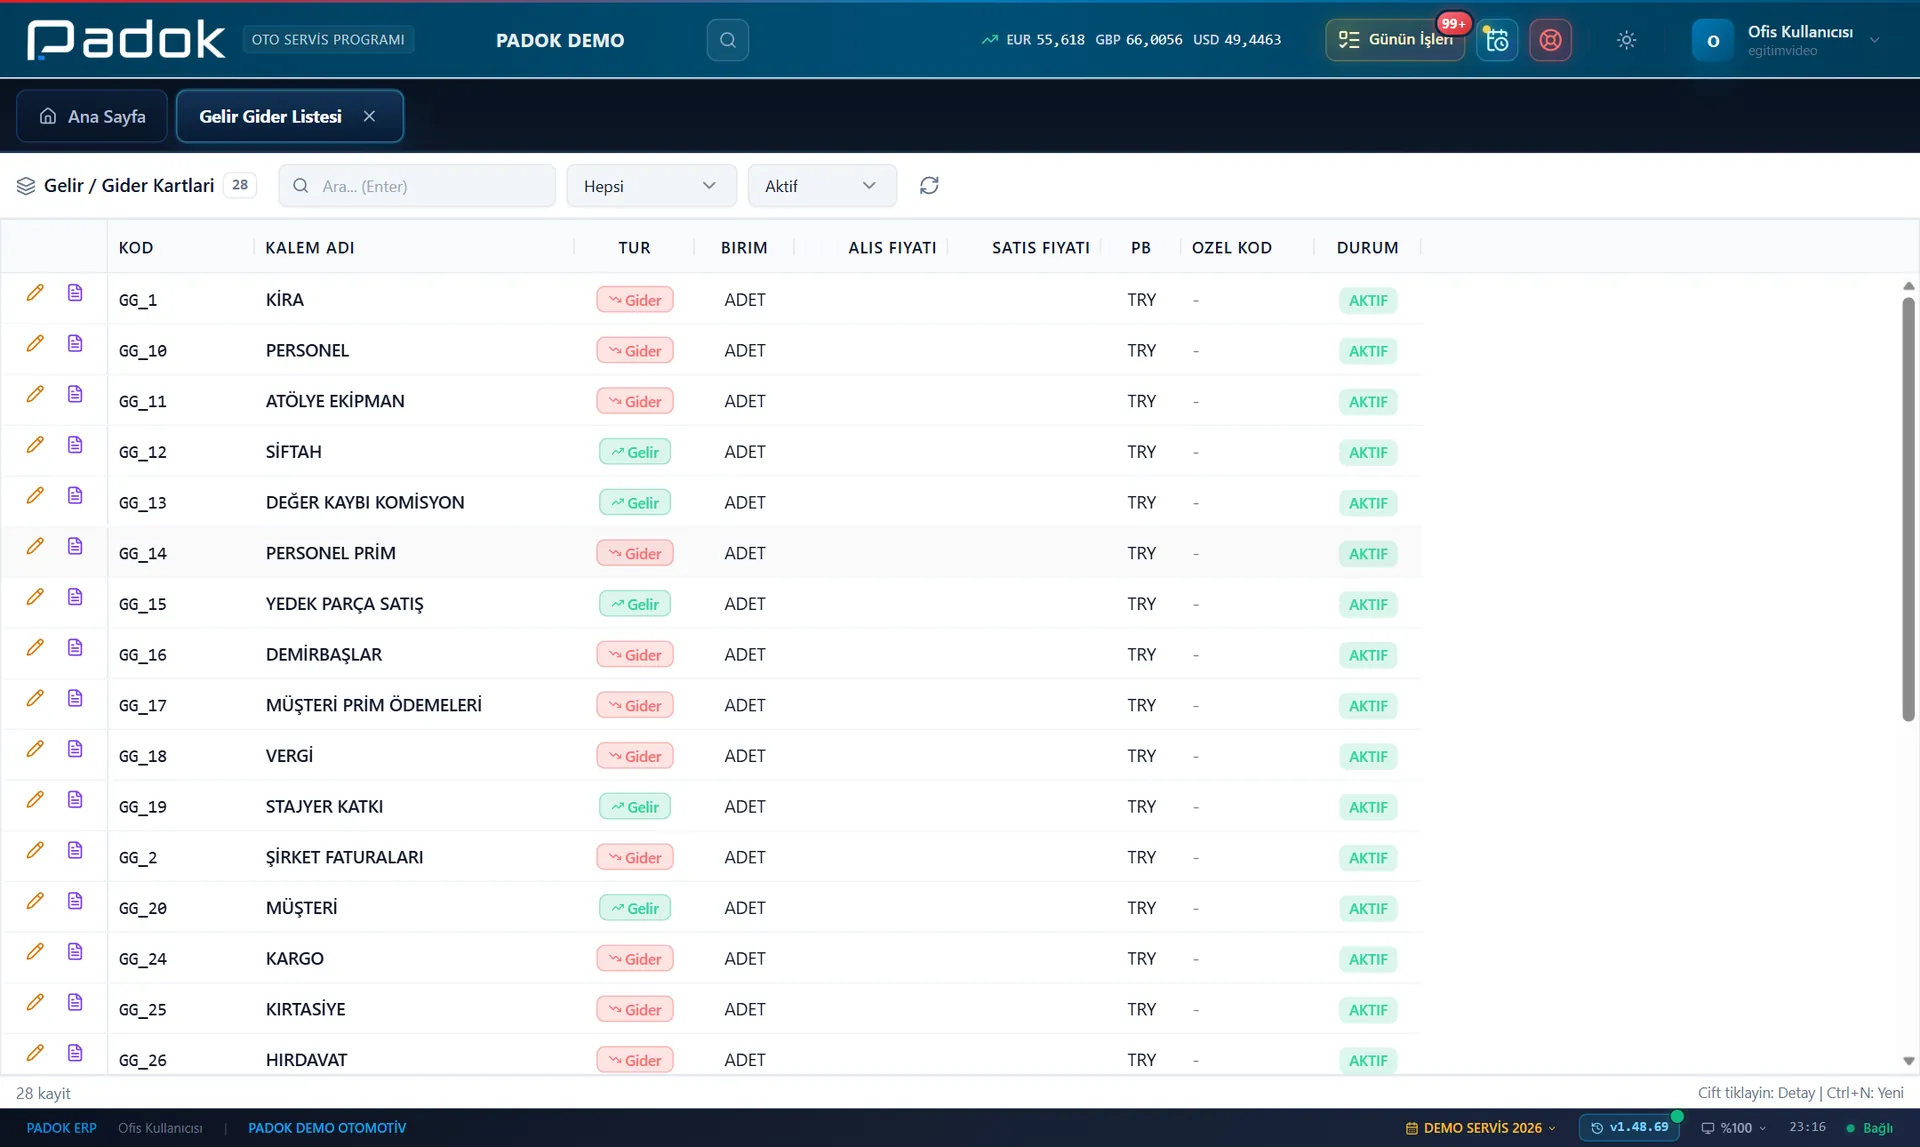The width and height of the screenshot is (1920, 1147).
Task: Open Günün İşleri task list
Action: pyautogui.click(x=1395, y=40)
